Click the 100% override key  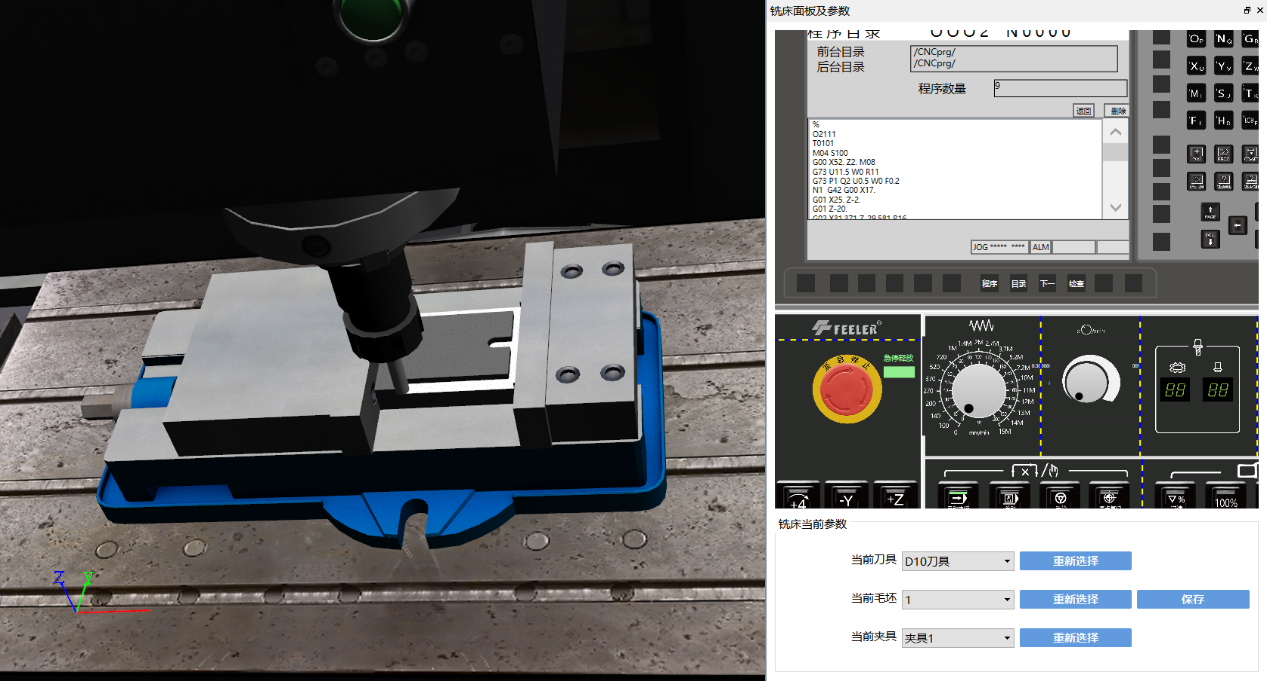click(x=1225, y=497)
